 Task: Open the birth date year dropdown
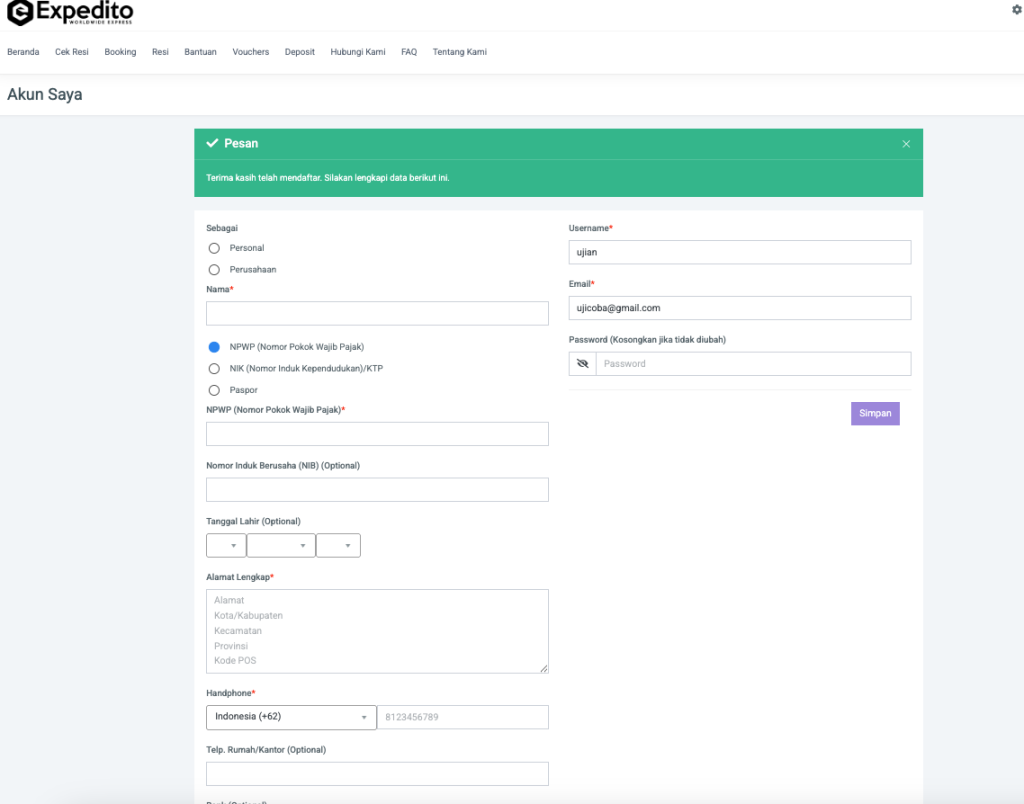click(338, 545)
